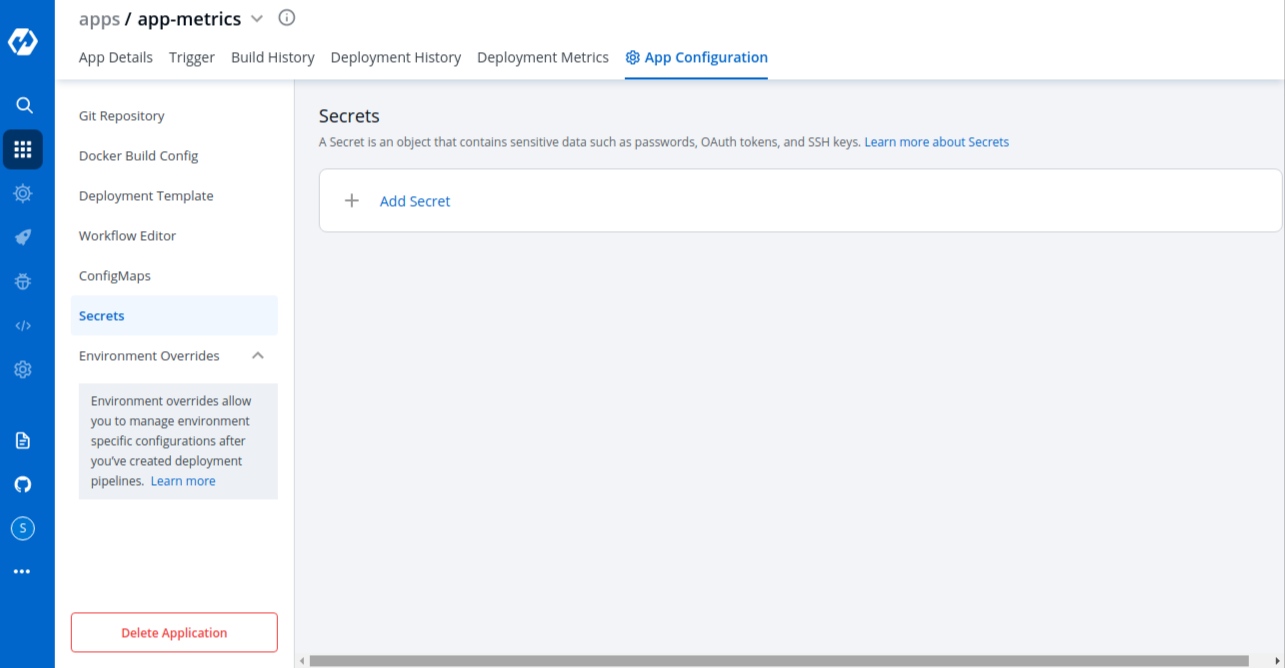
Task: Switch to the Build History tab
Action: coord(272,58)
